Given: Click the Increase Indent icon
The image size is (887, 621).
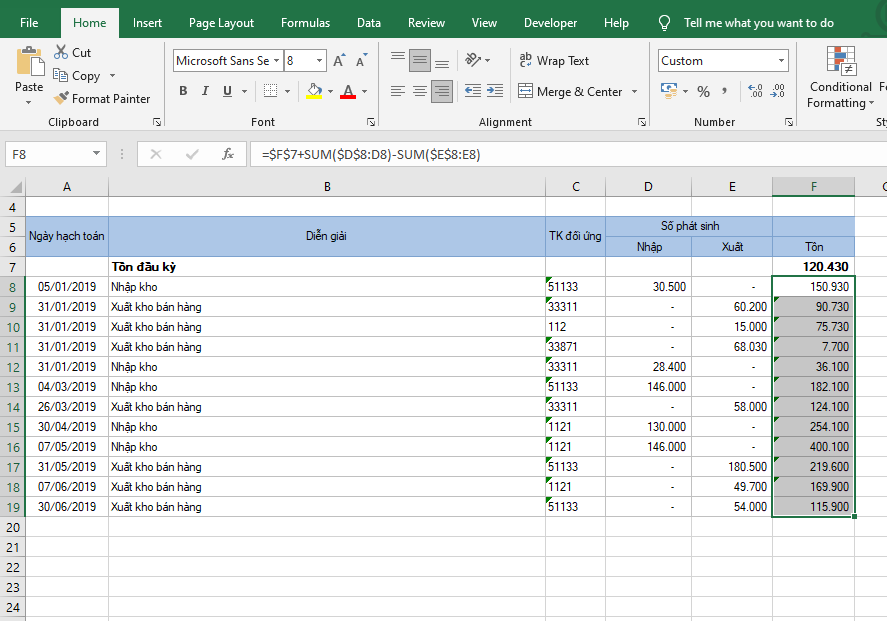Looking at the screenshot, I should pyautogui.click(x=494, y=91).
